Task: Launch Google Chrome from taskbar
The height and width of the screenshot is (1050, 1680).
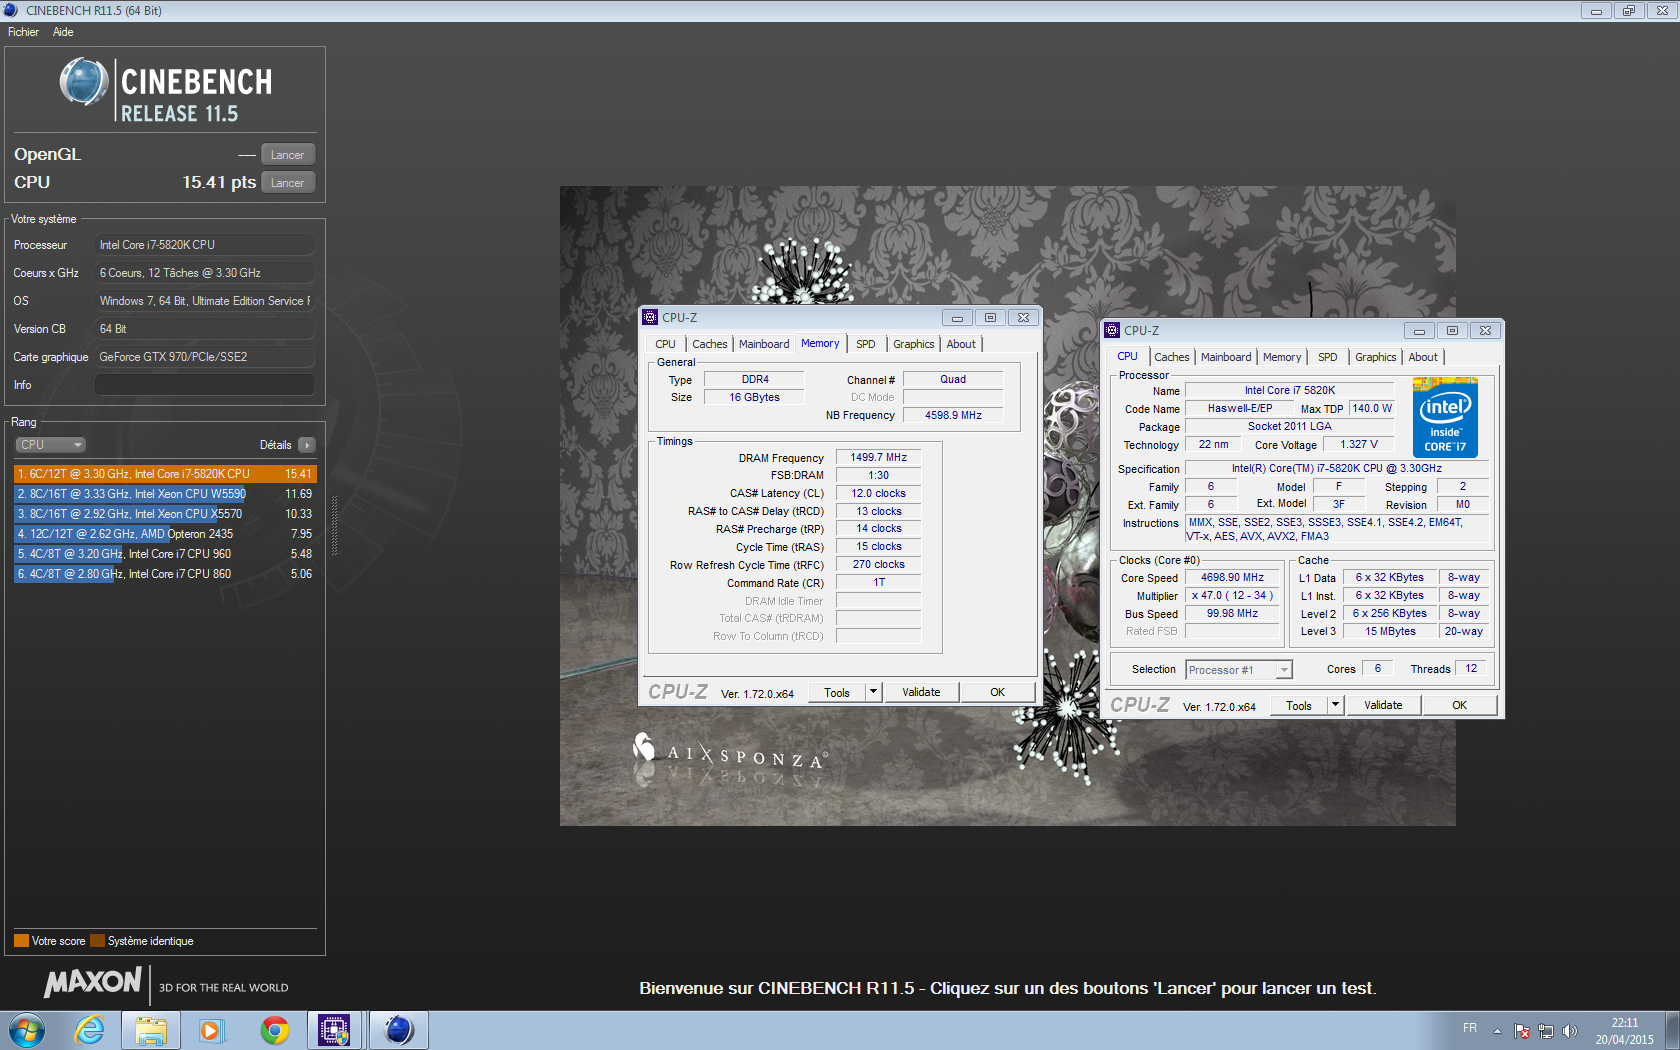Action: tap(274, 1030)
